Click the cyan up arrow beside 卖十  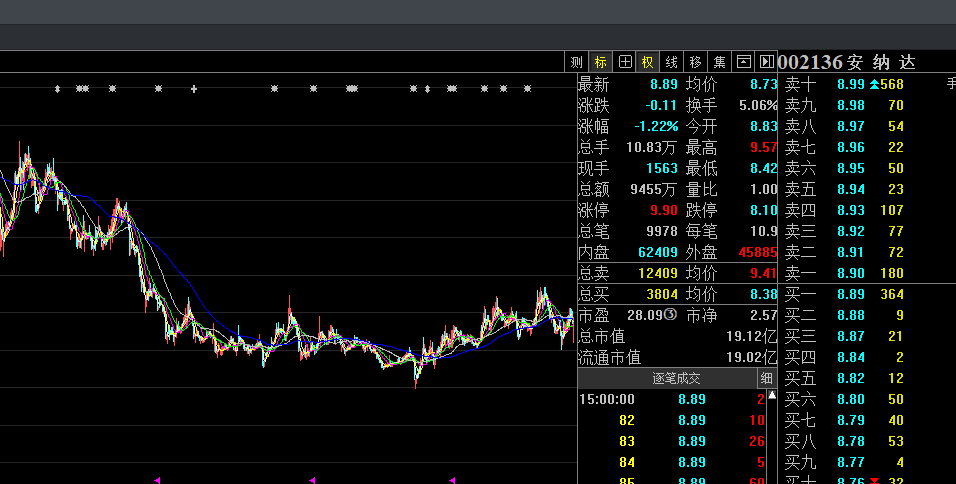tap(874, 84)
